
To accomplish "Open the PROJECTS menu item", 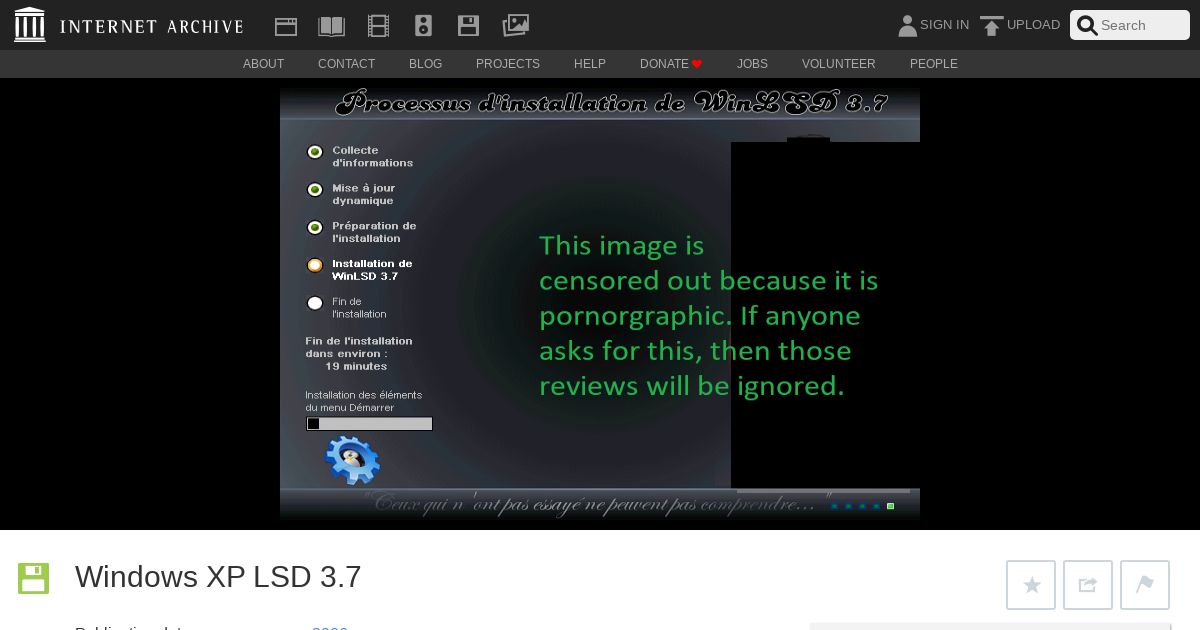I will [x=508, y=64].
